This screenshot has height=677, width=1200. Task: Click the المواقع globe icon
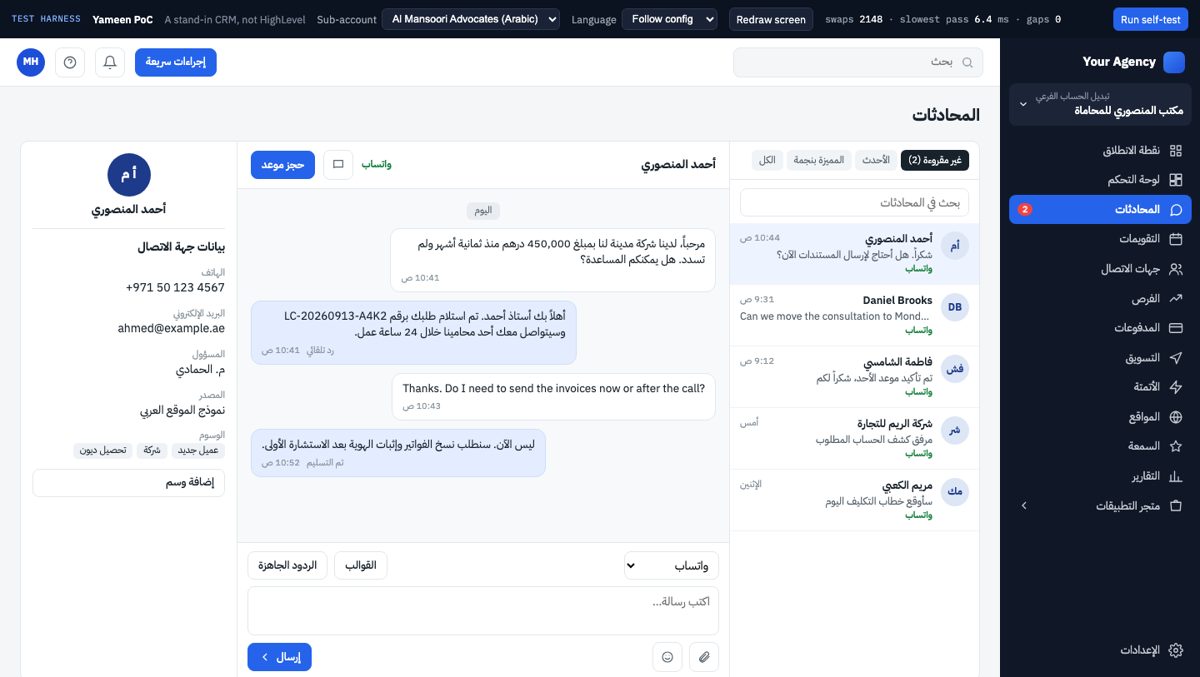pos(1176,417)
